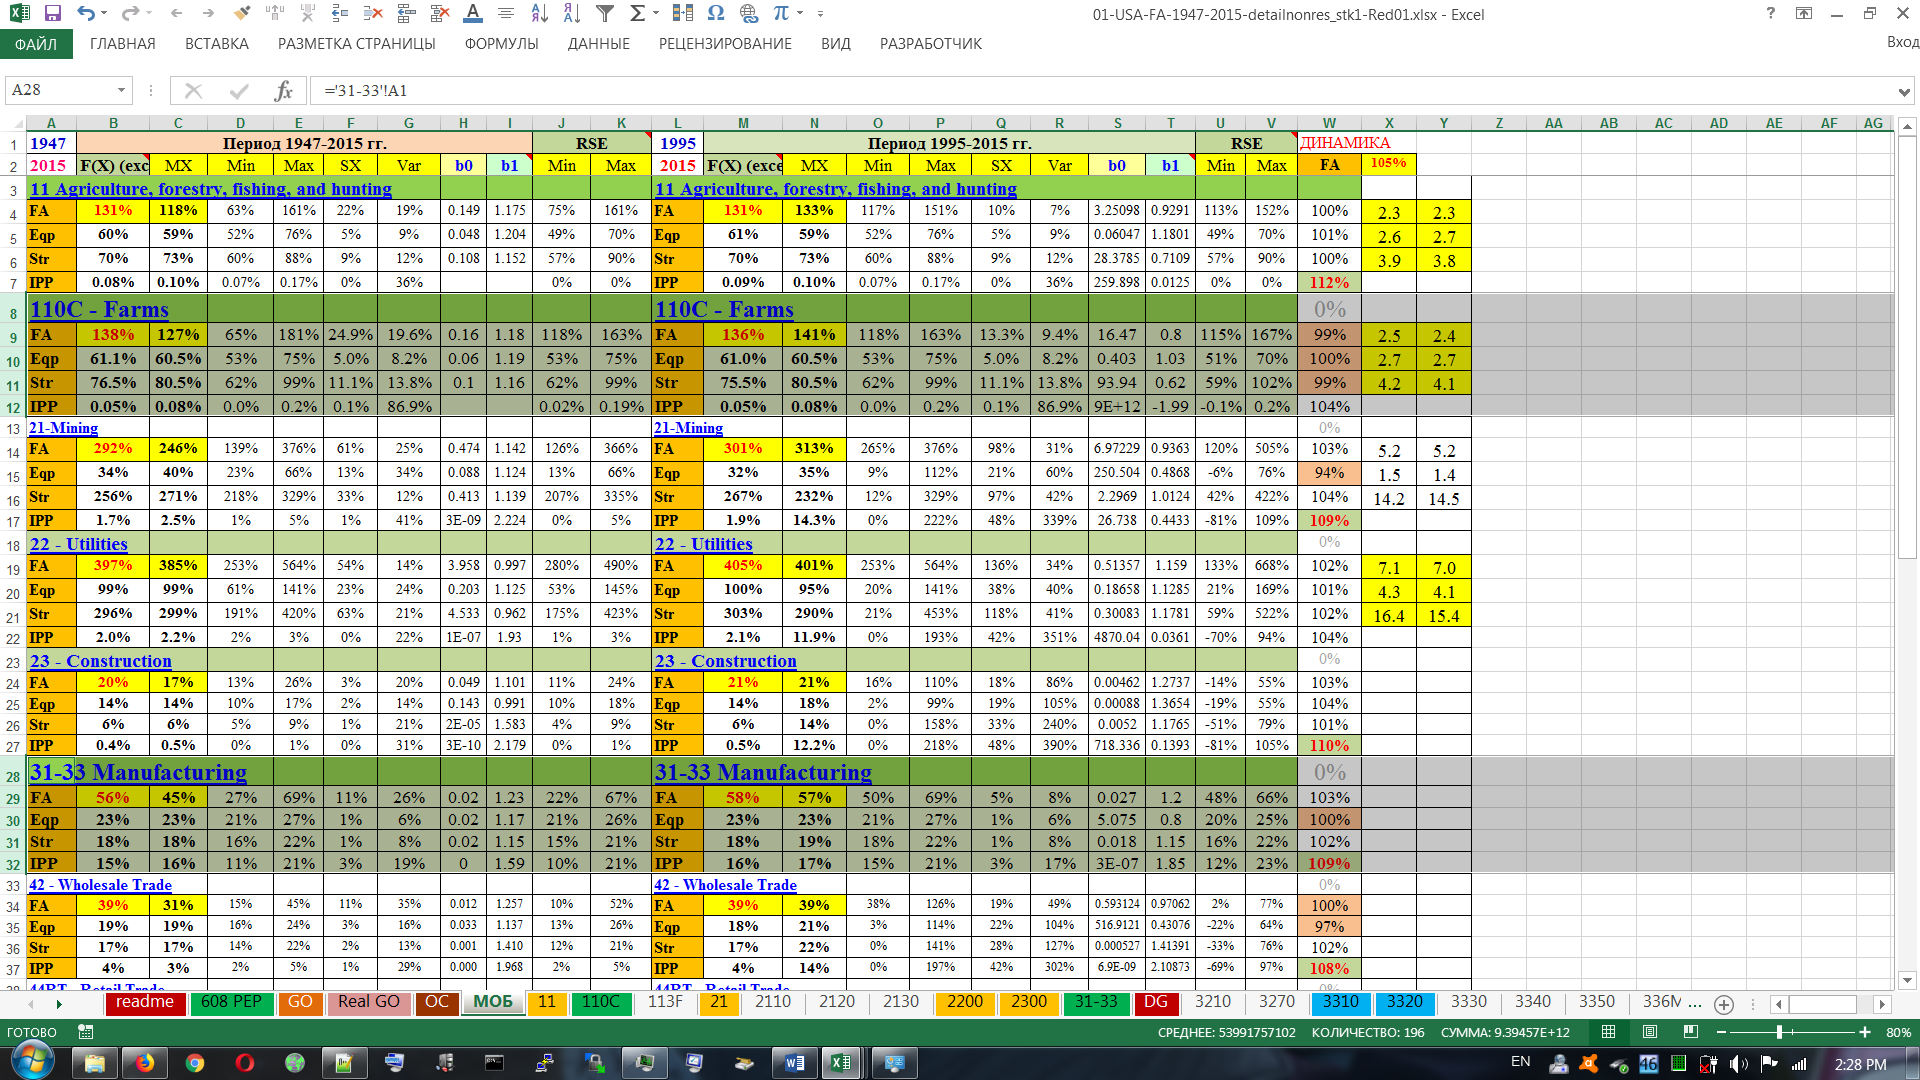Open the ФОРМУЛЫ ribbon tab

[x=501, y=44]
